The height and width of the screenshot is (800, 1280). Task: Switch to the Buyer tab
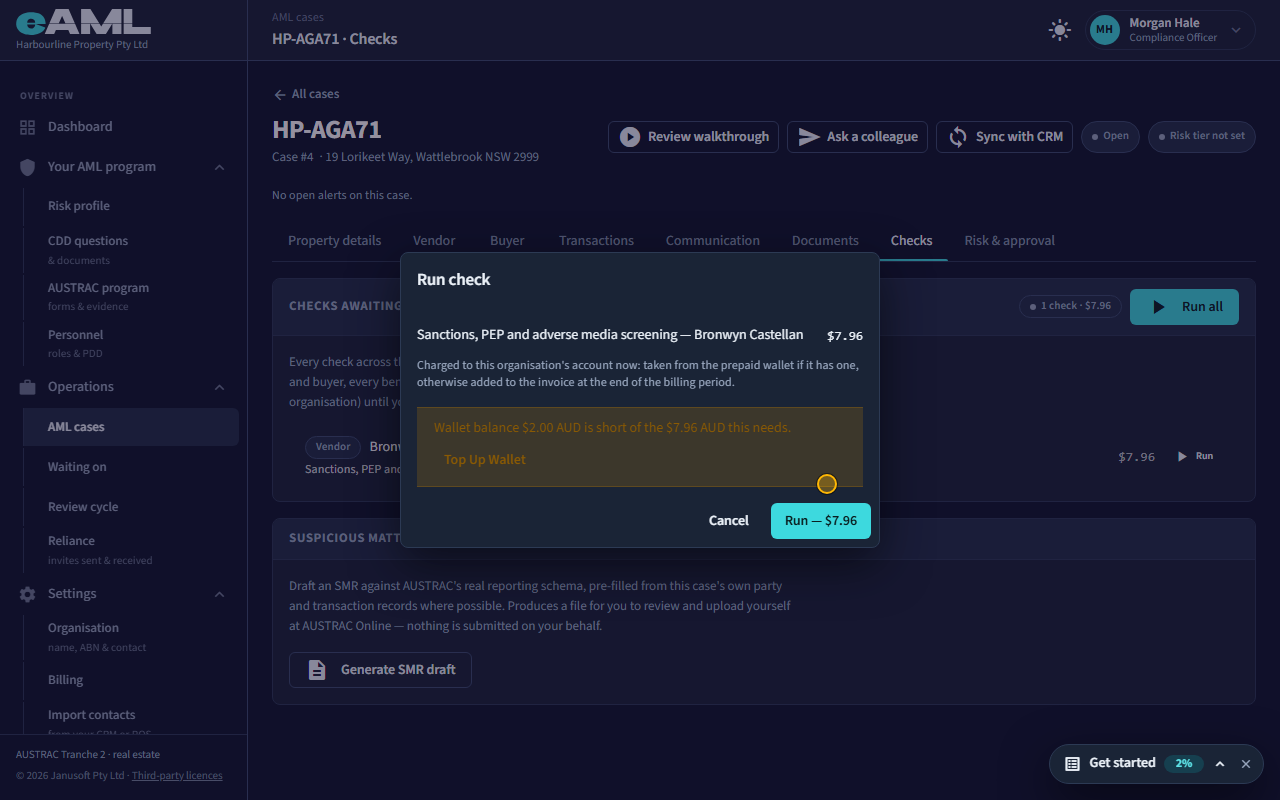(507, 240)
